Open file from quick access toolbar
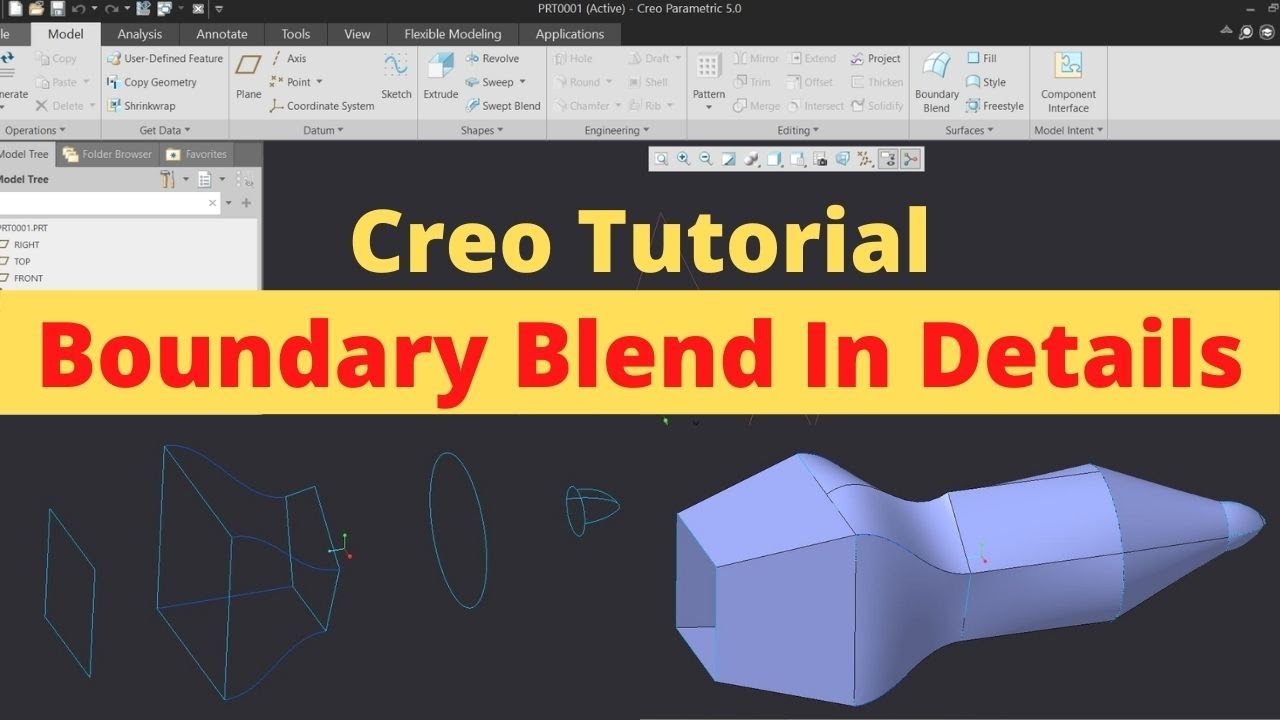Viewport: 1280px width, 720px height. pos(36,9)
